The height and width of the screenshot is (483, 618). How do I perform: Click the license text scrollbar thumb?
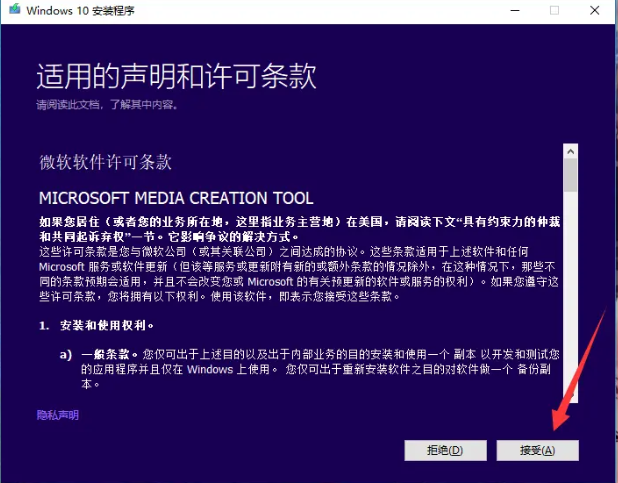pos(570,175)
